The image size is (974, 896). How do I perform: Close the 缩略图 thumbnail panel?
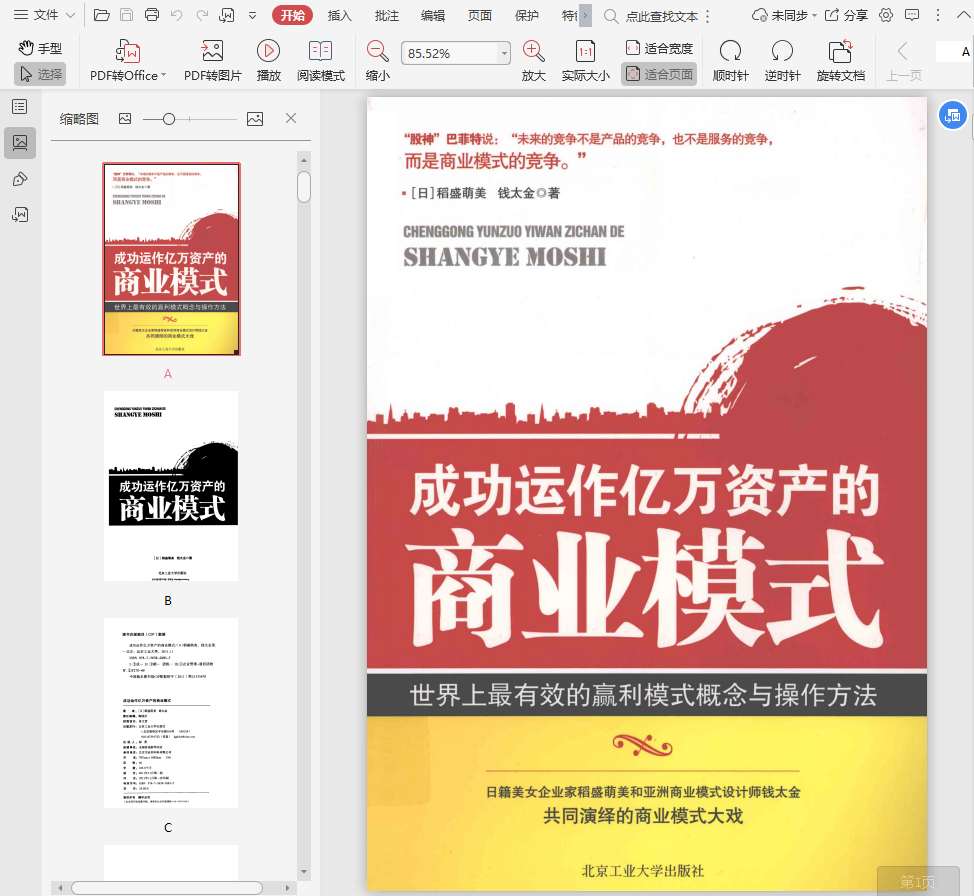291,118
